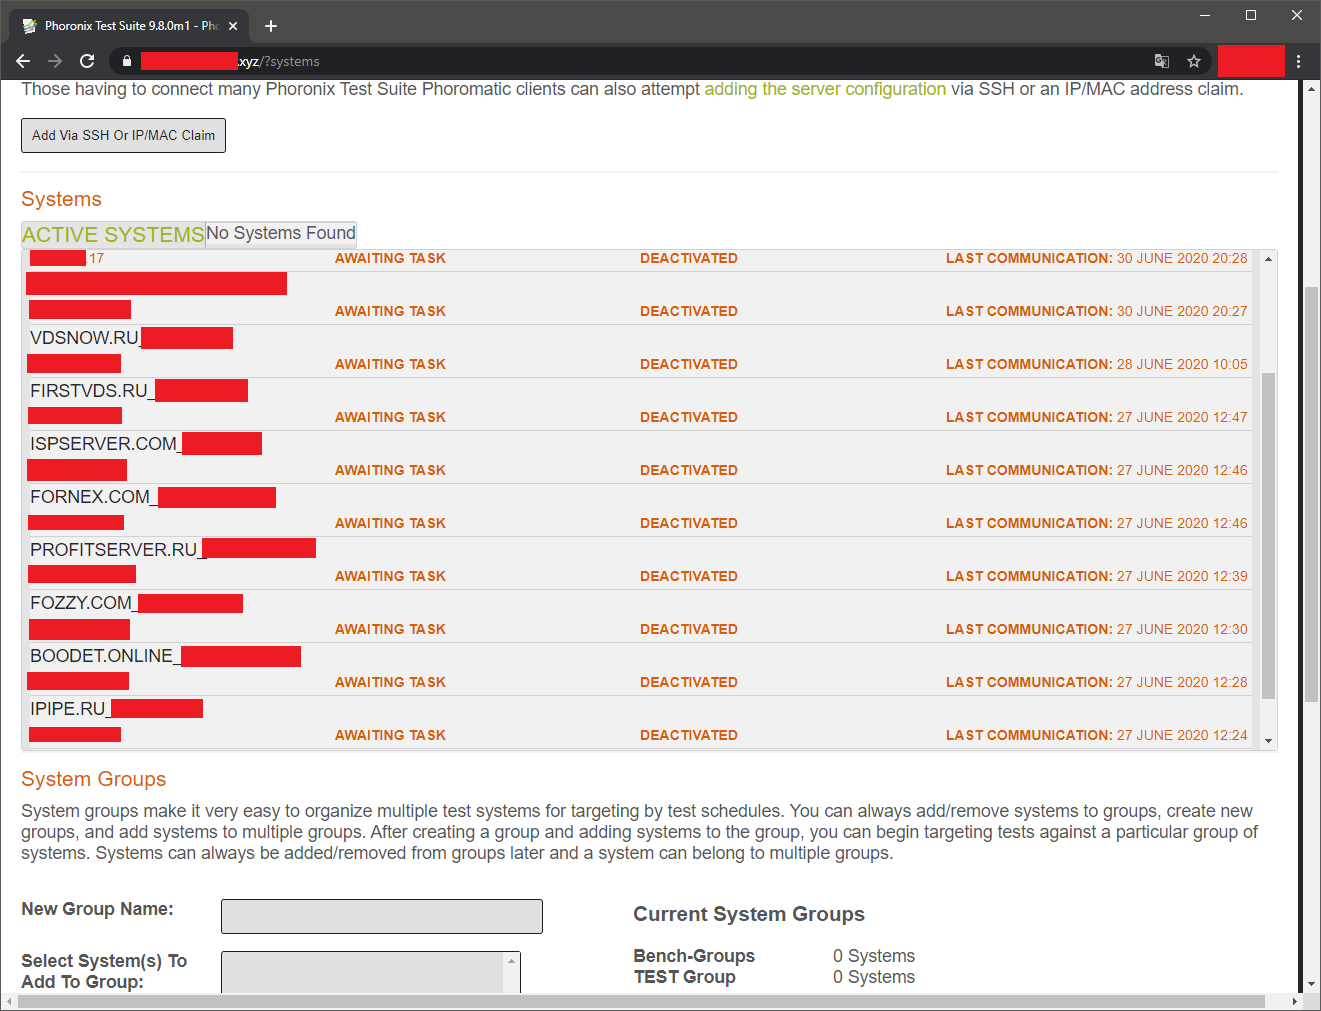Viewport: 1321px width, 1011px height.
Task: Open the translate page icon
Action: pyautogui.click(x=1162, y=61)
